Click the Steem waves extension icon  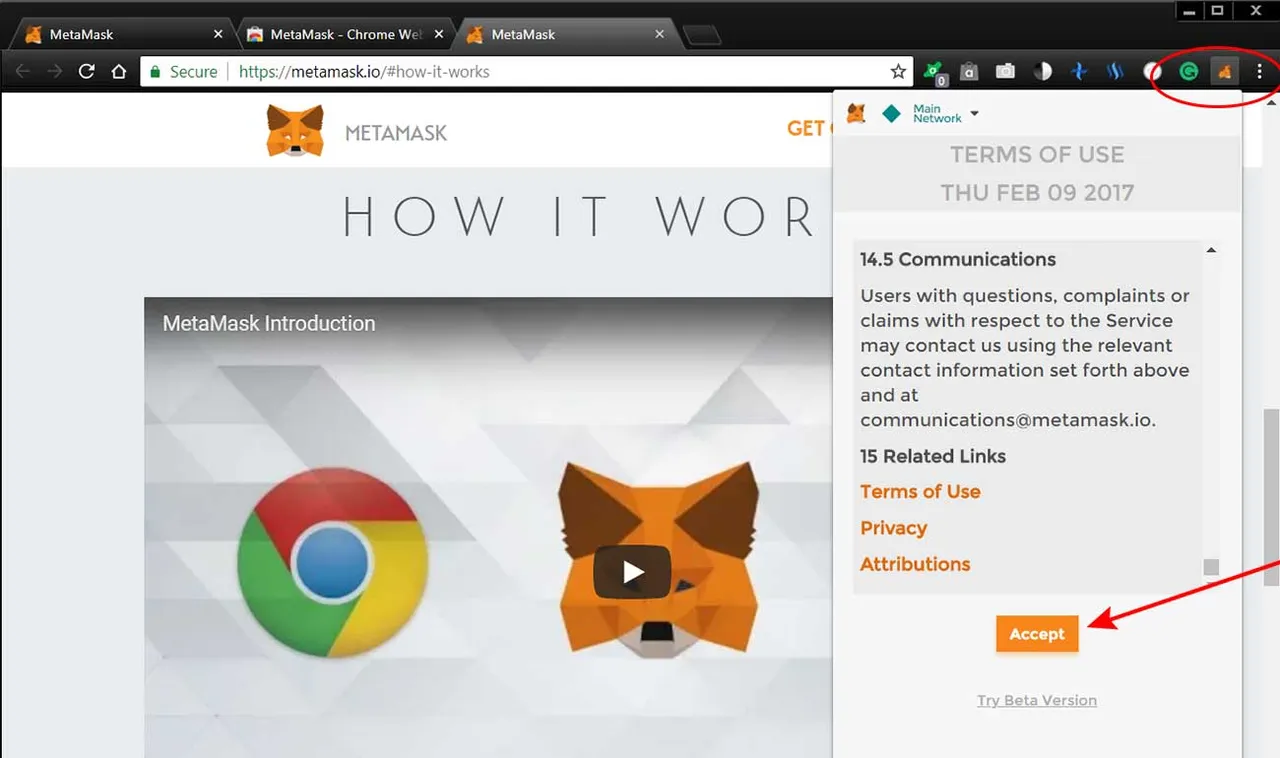pos(1115,72)
